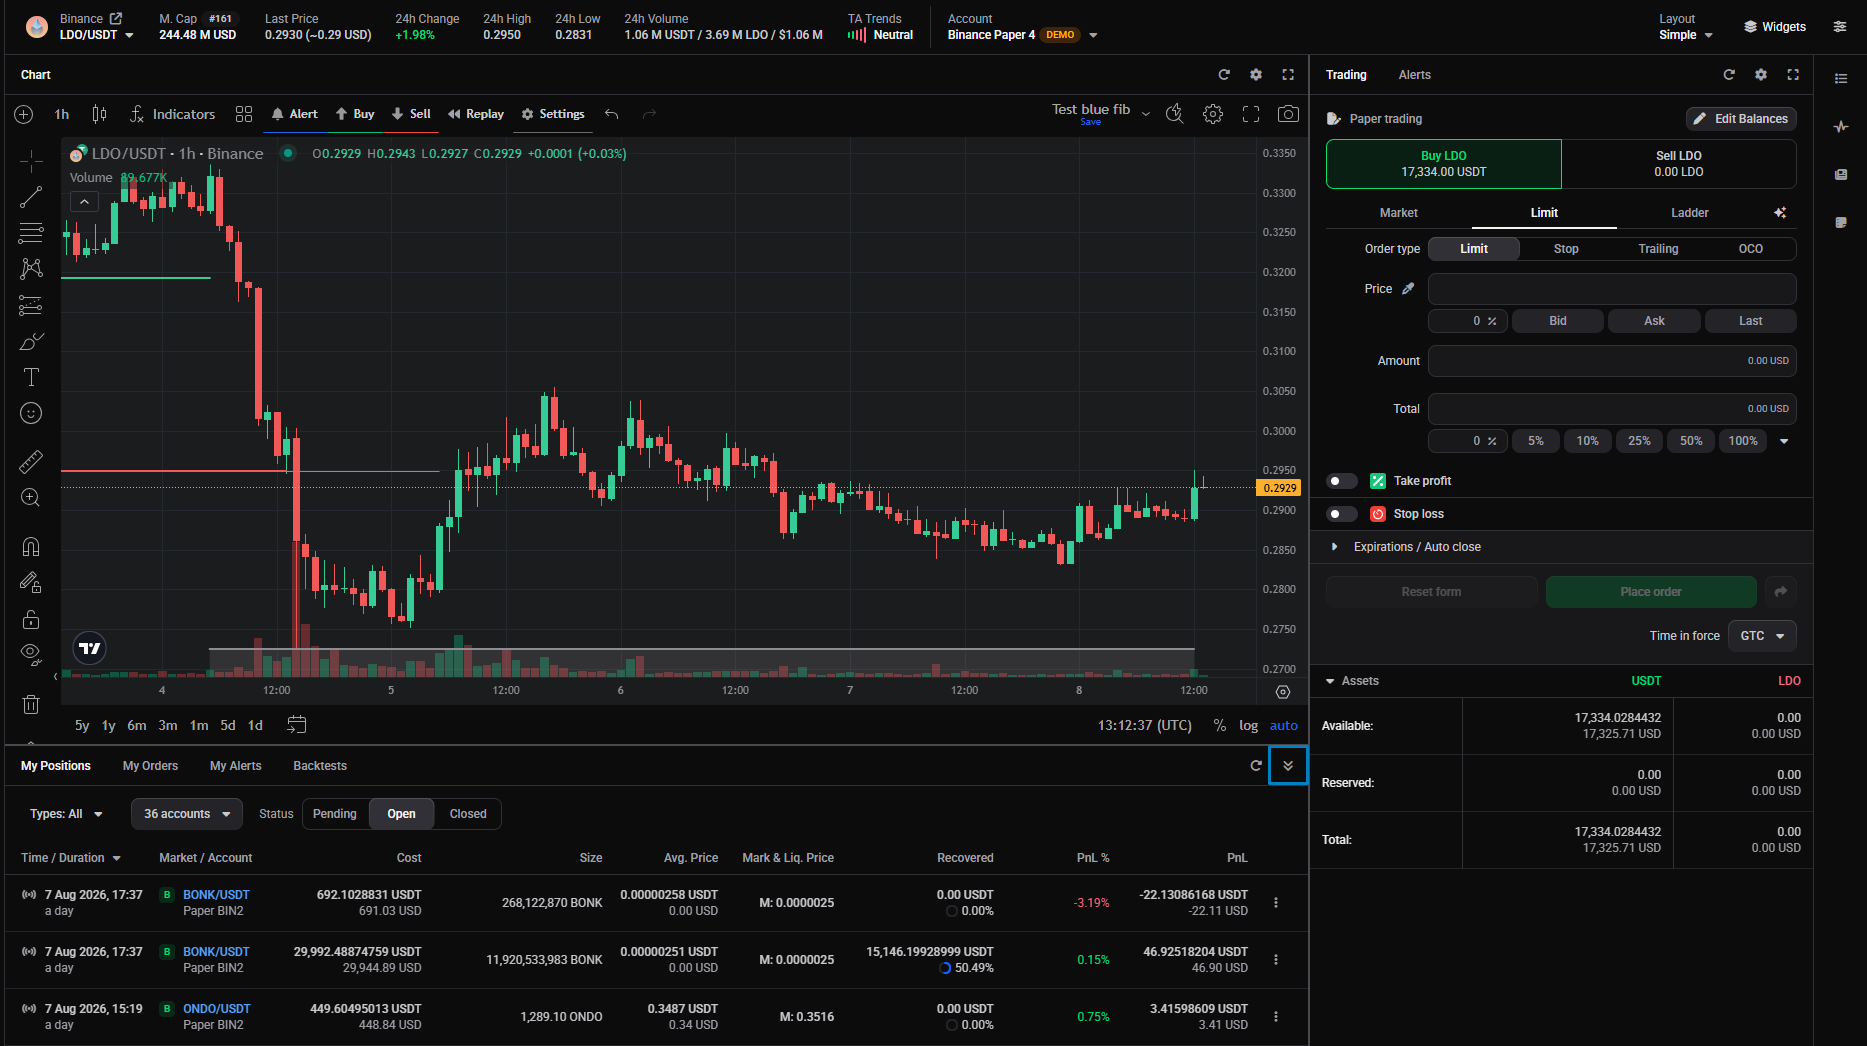Select the ruler measure tool
The height and width of the screenshot is (1046, 1867).
click(31, 461)
